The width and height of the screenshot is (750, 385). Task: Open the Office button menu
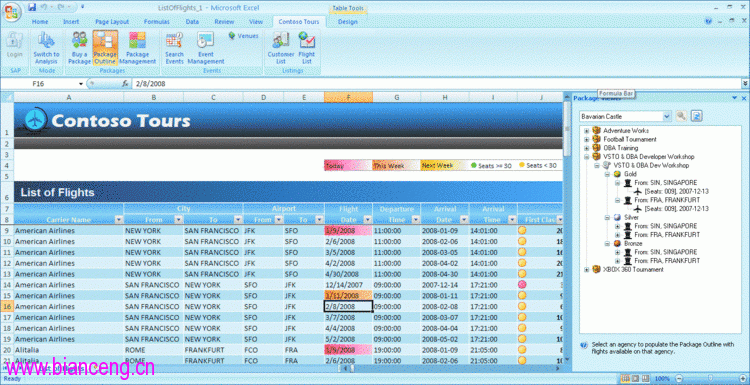coord(11,11)
